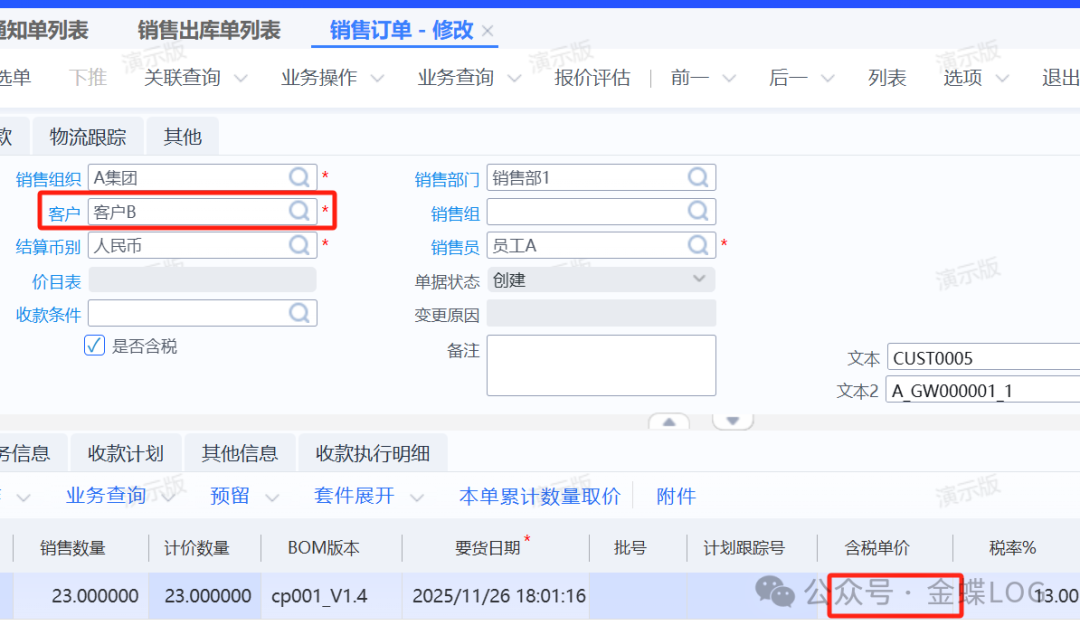Screen dimensions: 1080x635
Task: Click magnifier icon in 销售组 field
Action: [x=698, y=211]
